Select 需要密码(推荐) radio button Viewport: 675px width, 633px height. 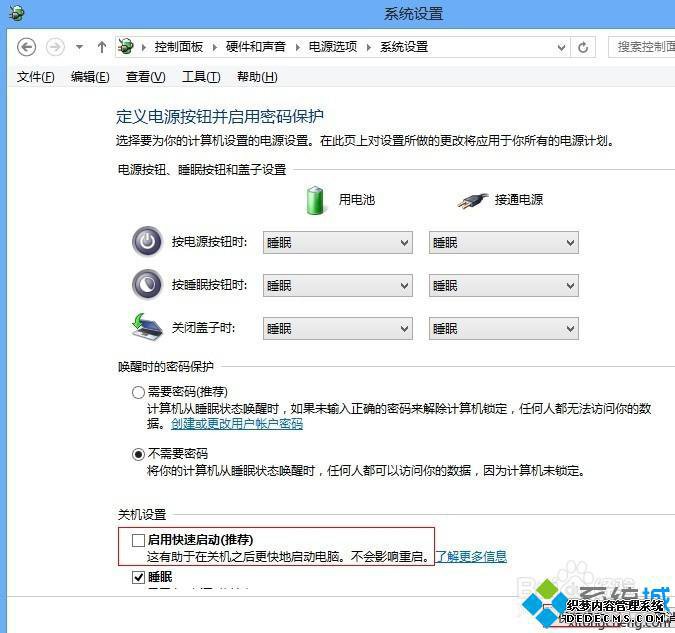(138, 392)
